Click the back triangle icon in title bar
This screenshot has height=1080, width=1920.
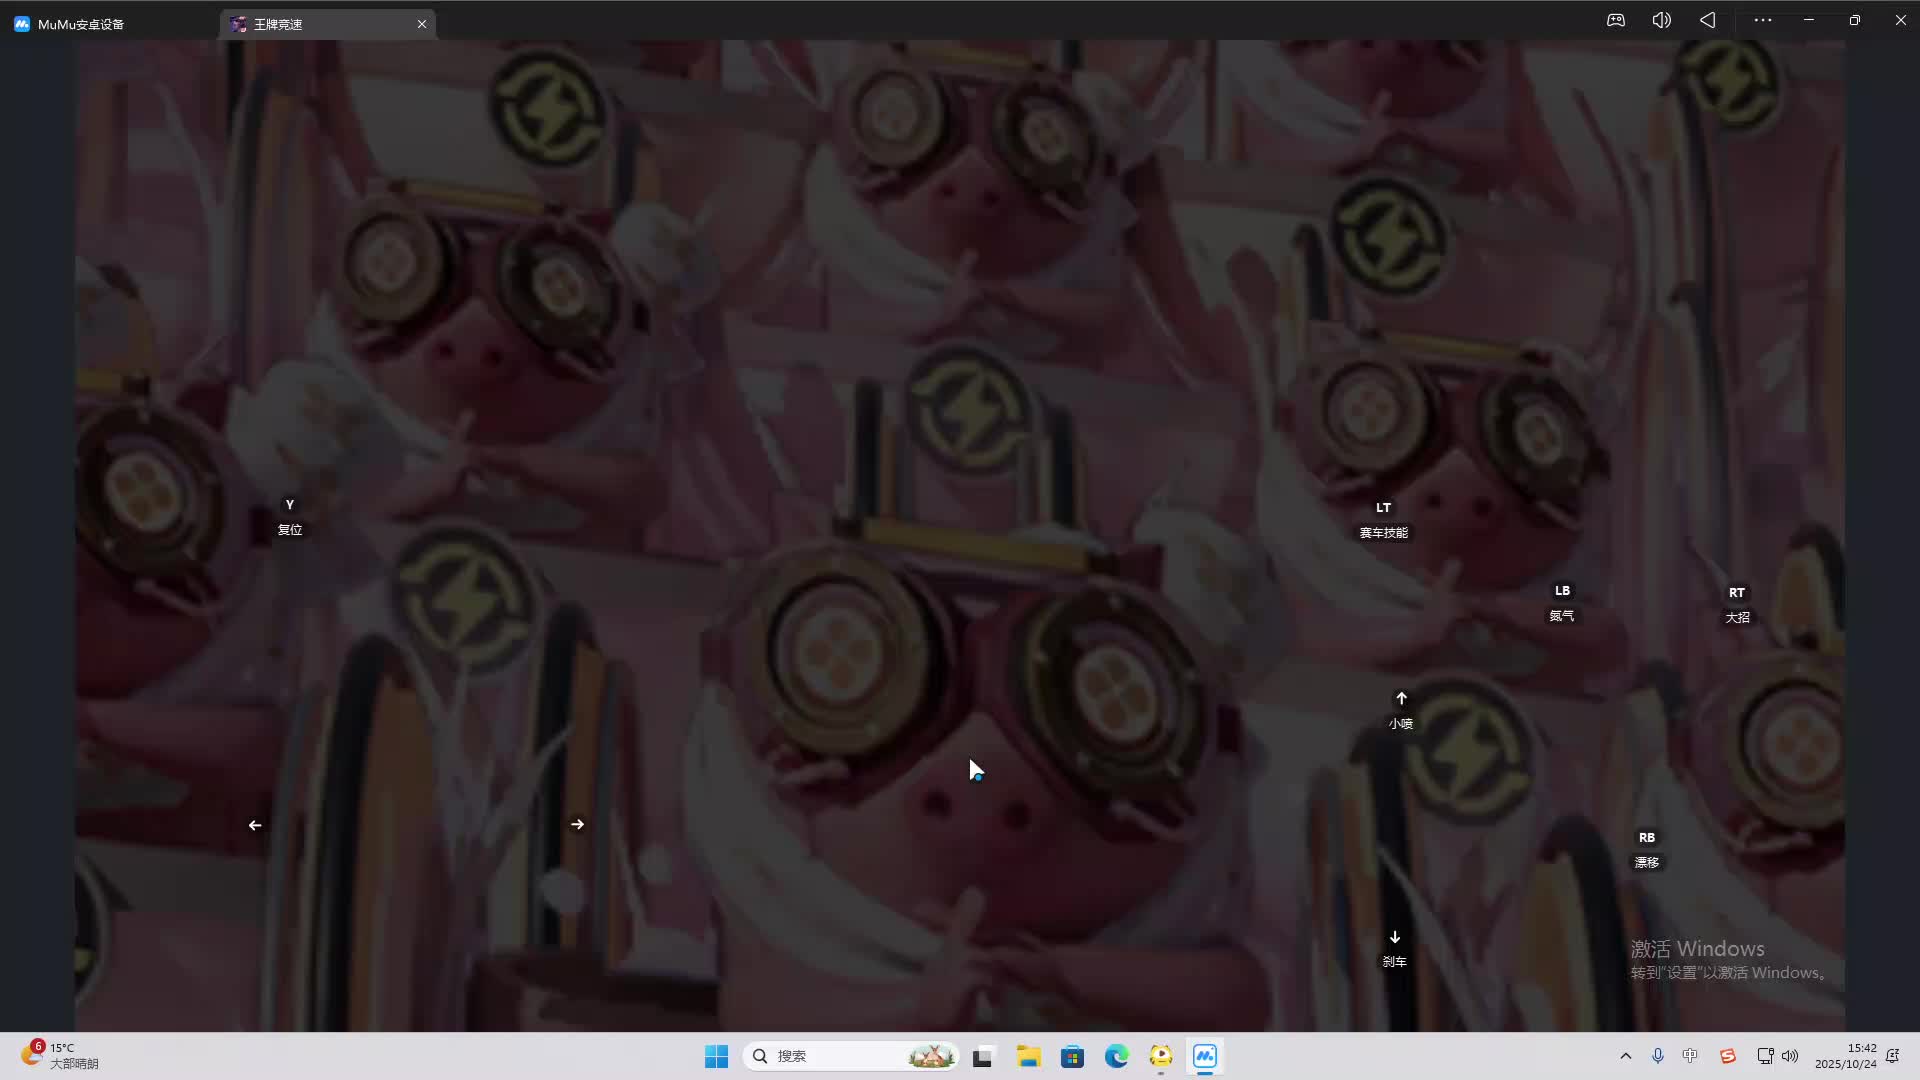[1708, 20]
